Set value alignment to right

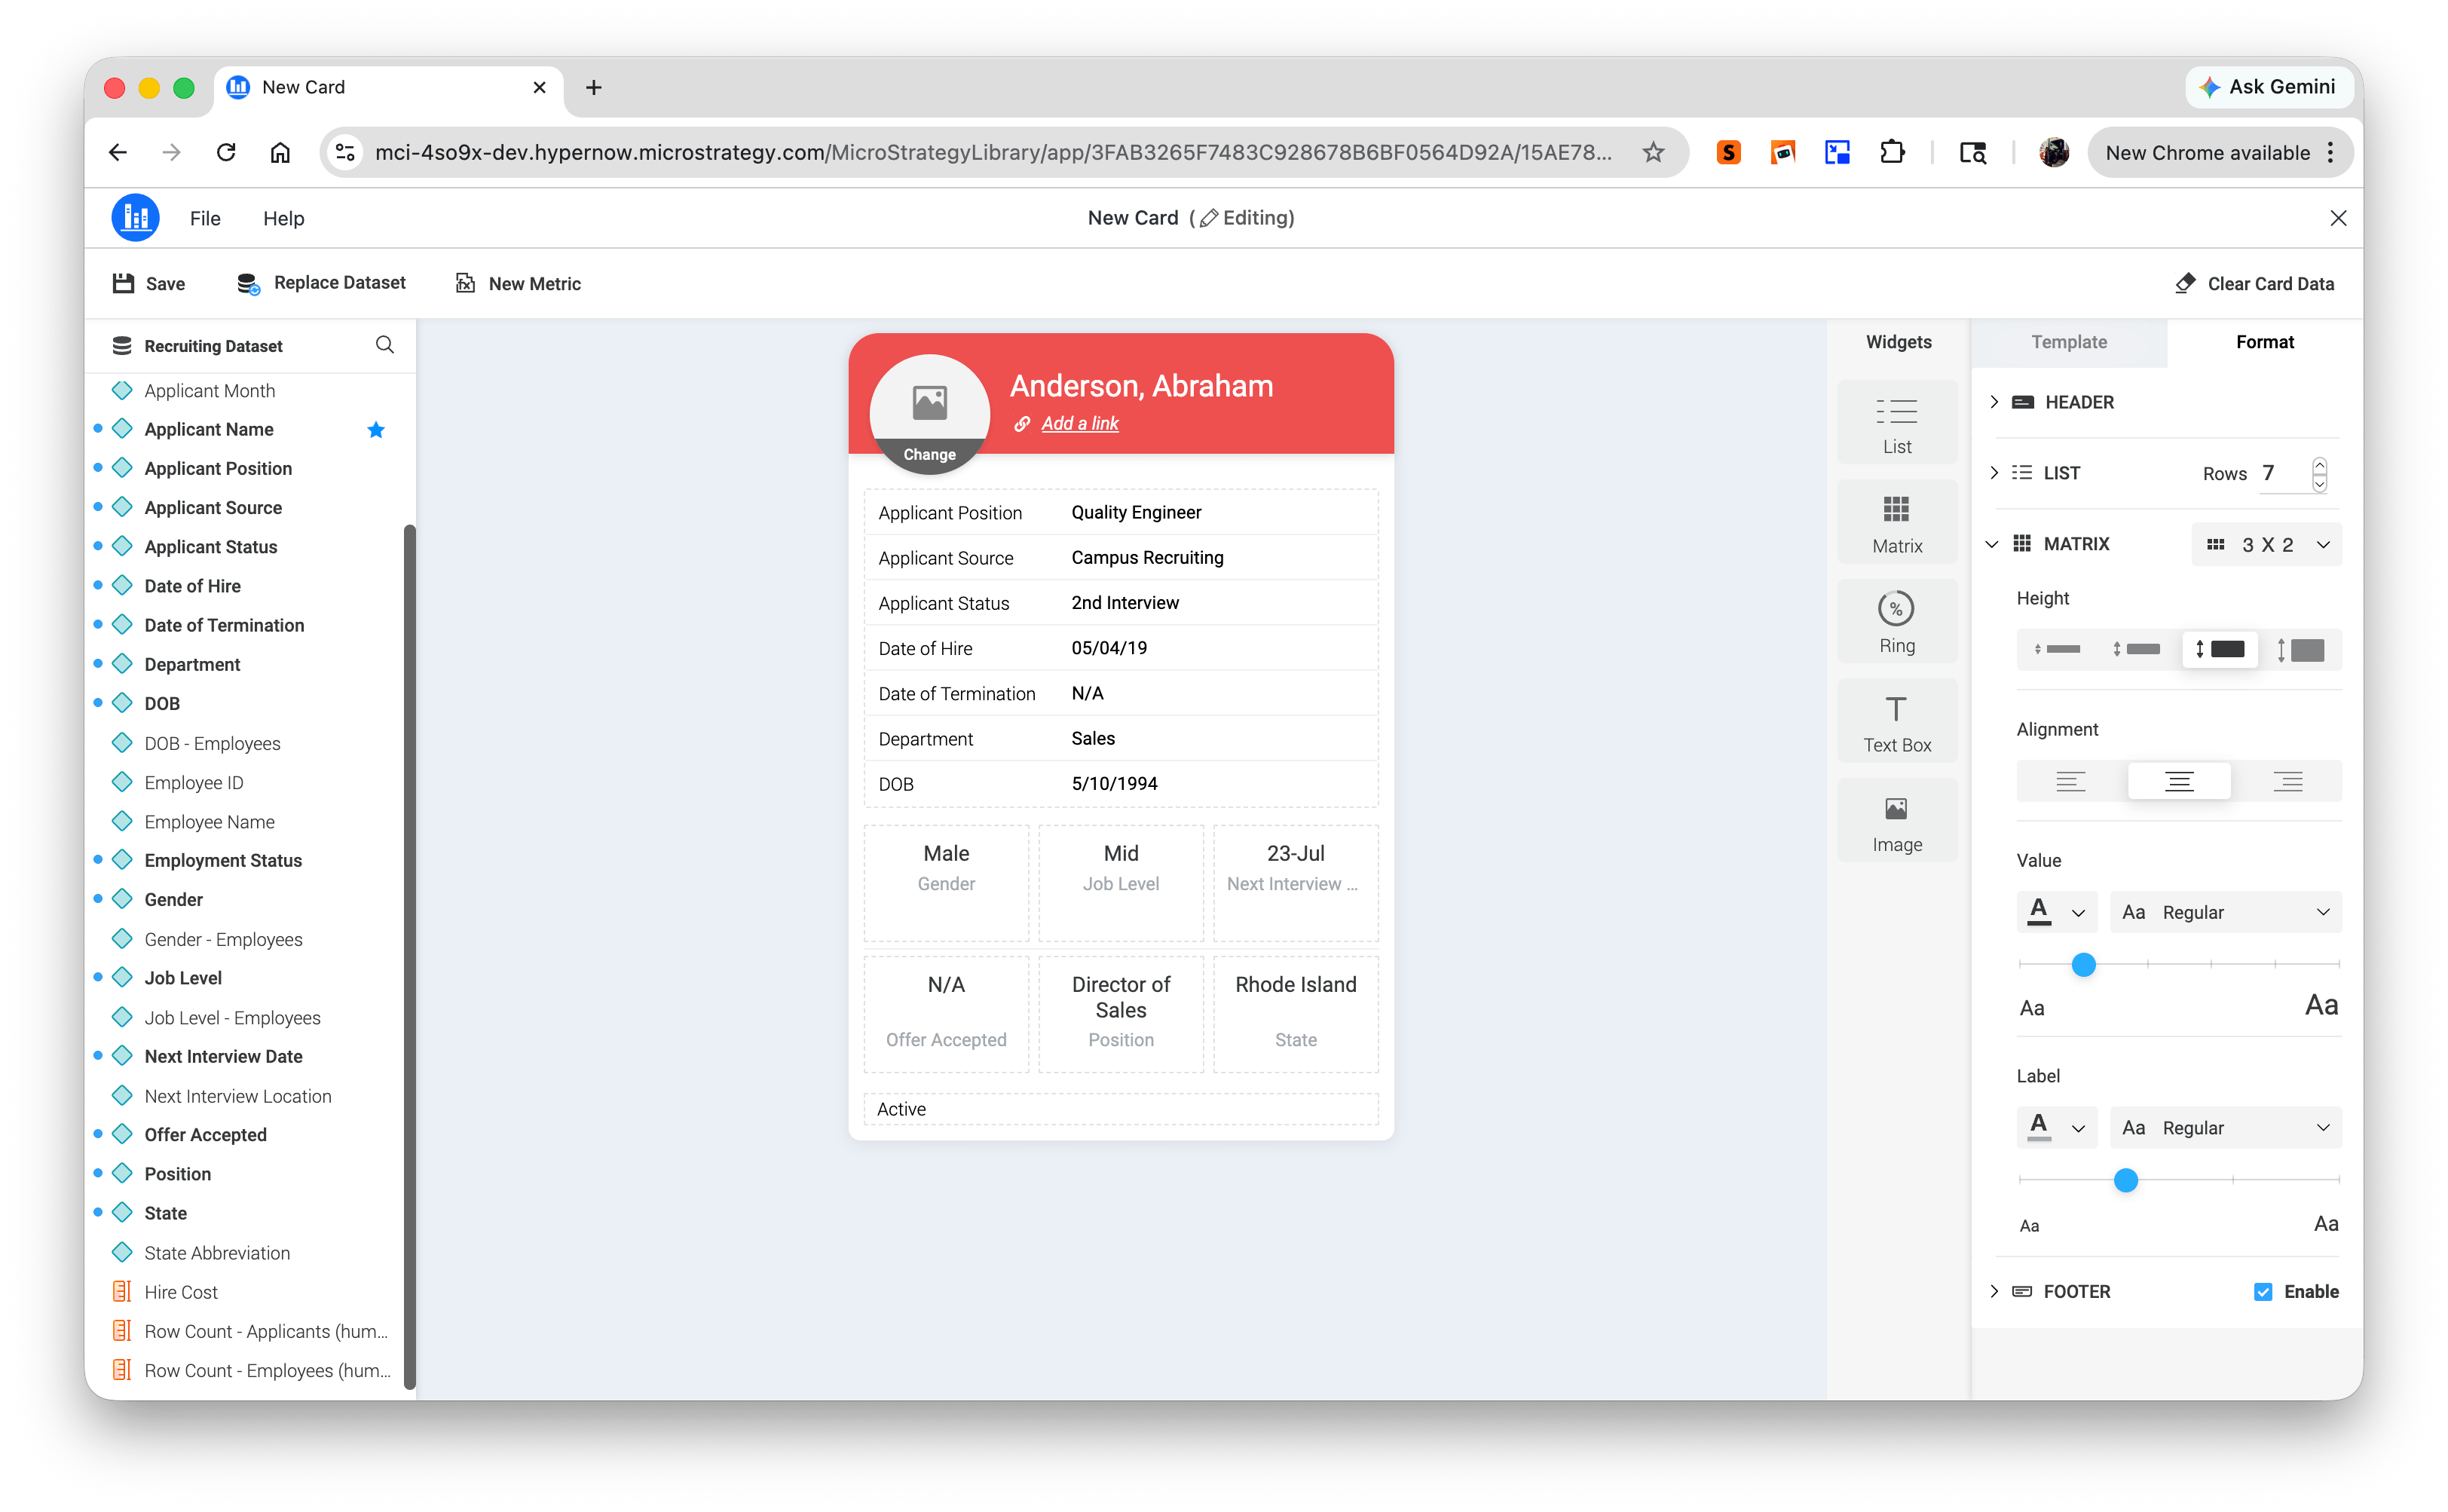[x=2288, y=781]
